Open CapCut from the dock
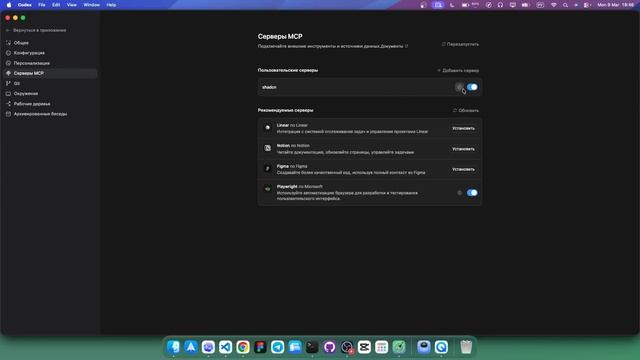The width and height of the screenshot is (640, 360). [364, 347]
